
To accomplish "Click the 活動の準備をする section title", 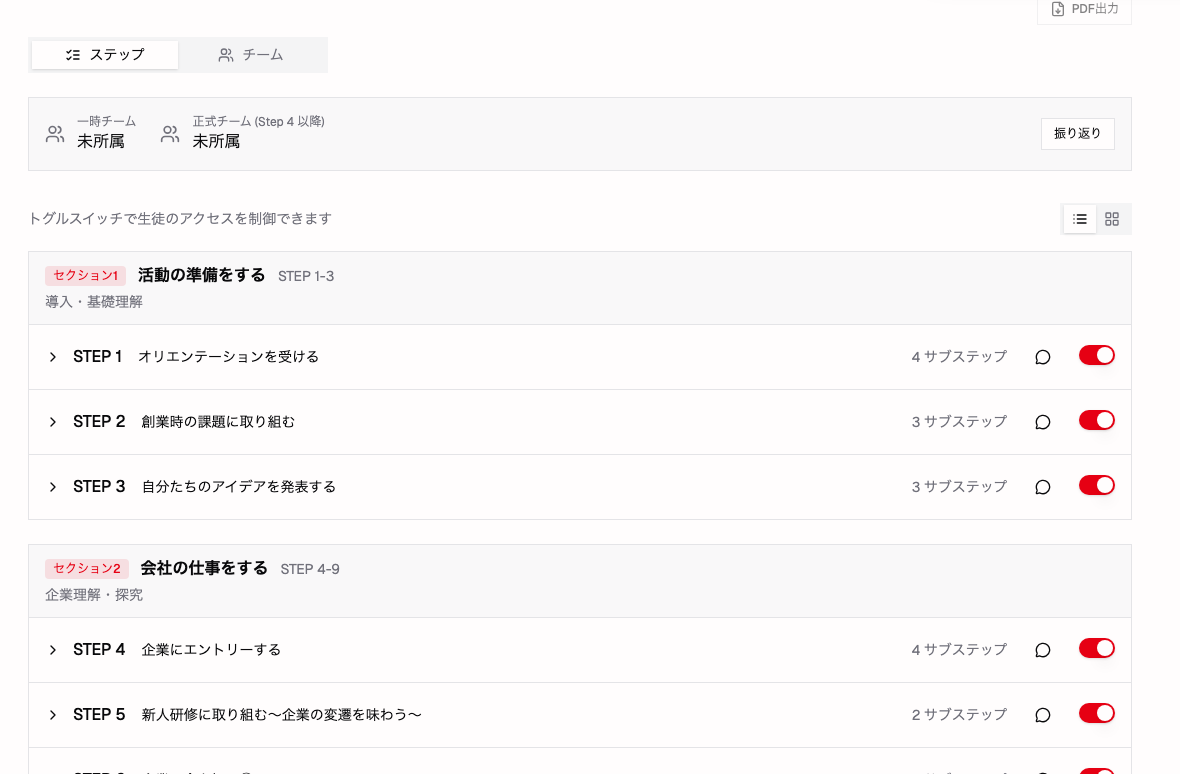I will coord(201,275).
